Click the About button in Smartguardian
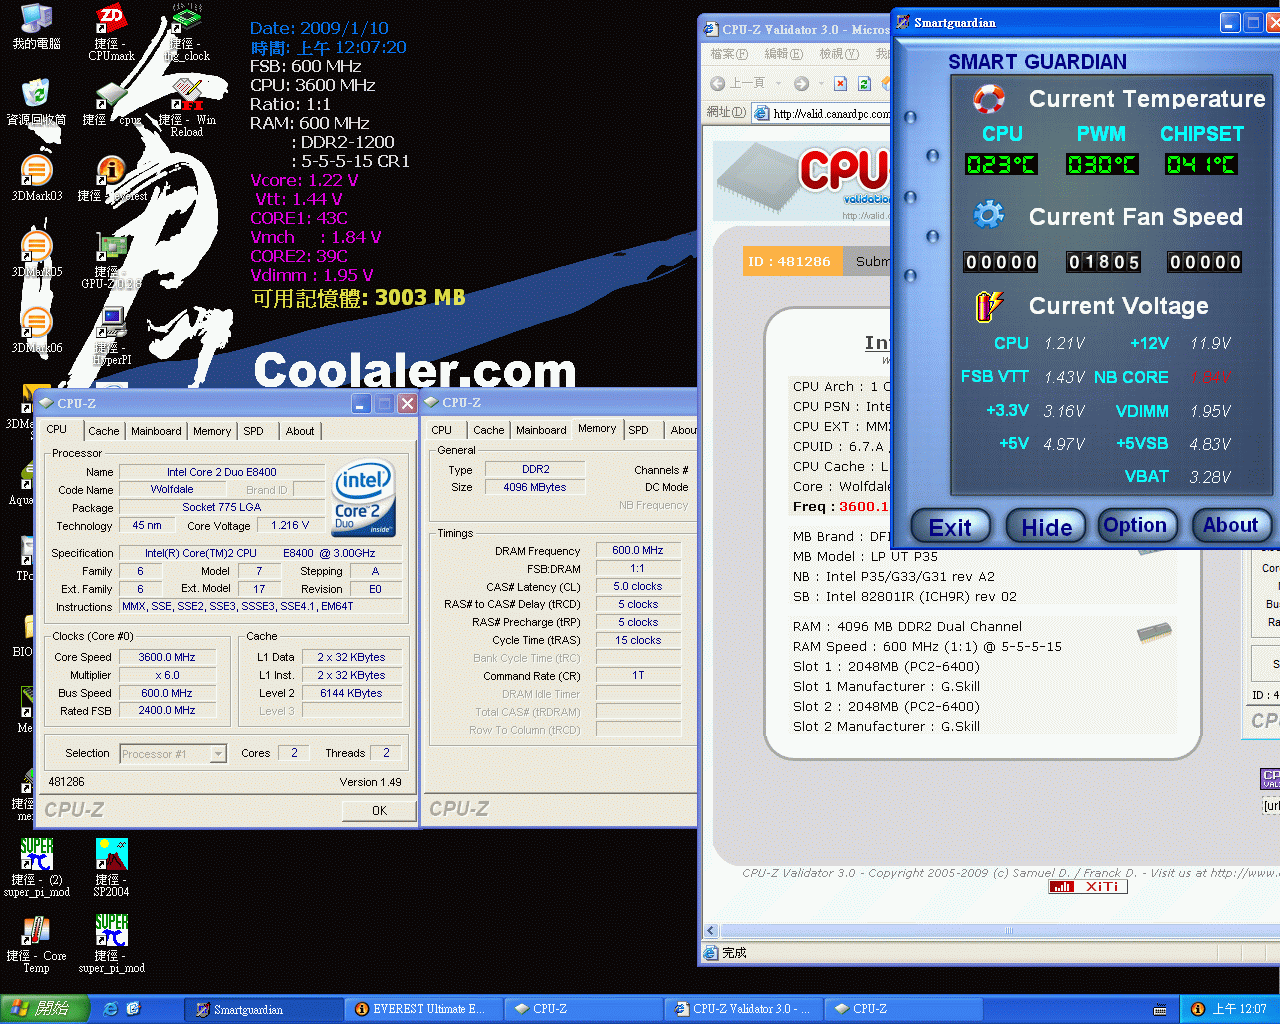Screen dimensions: 1280x1024 coord(1230,525)
